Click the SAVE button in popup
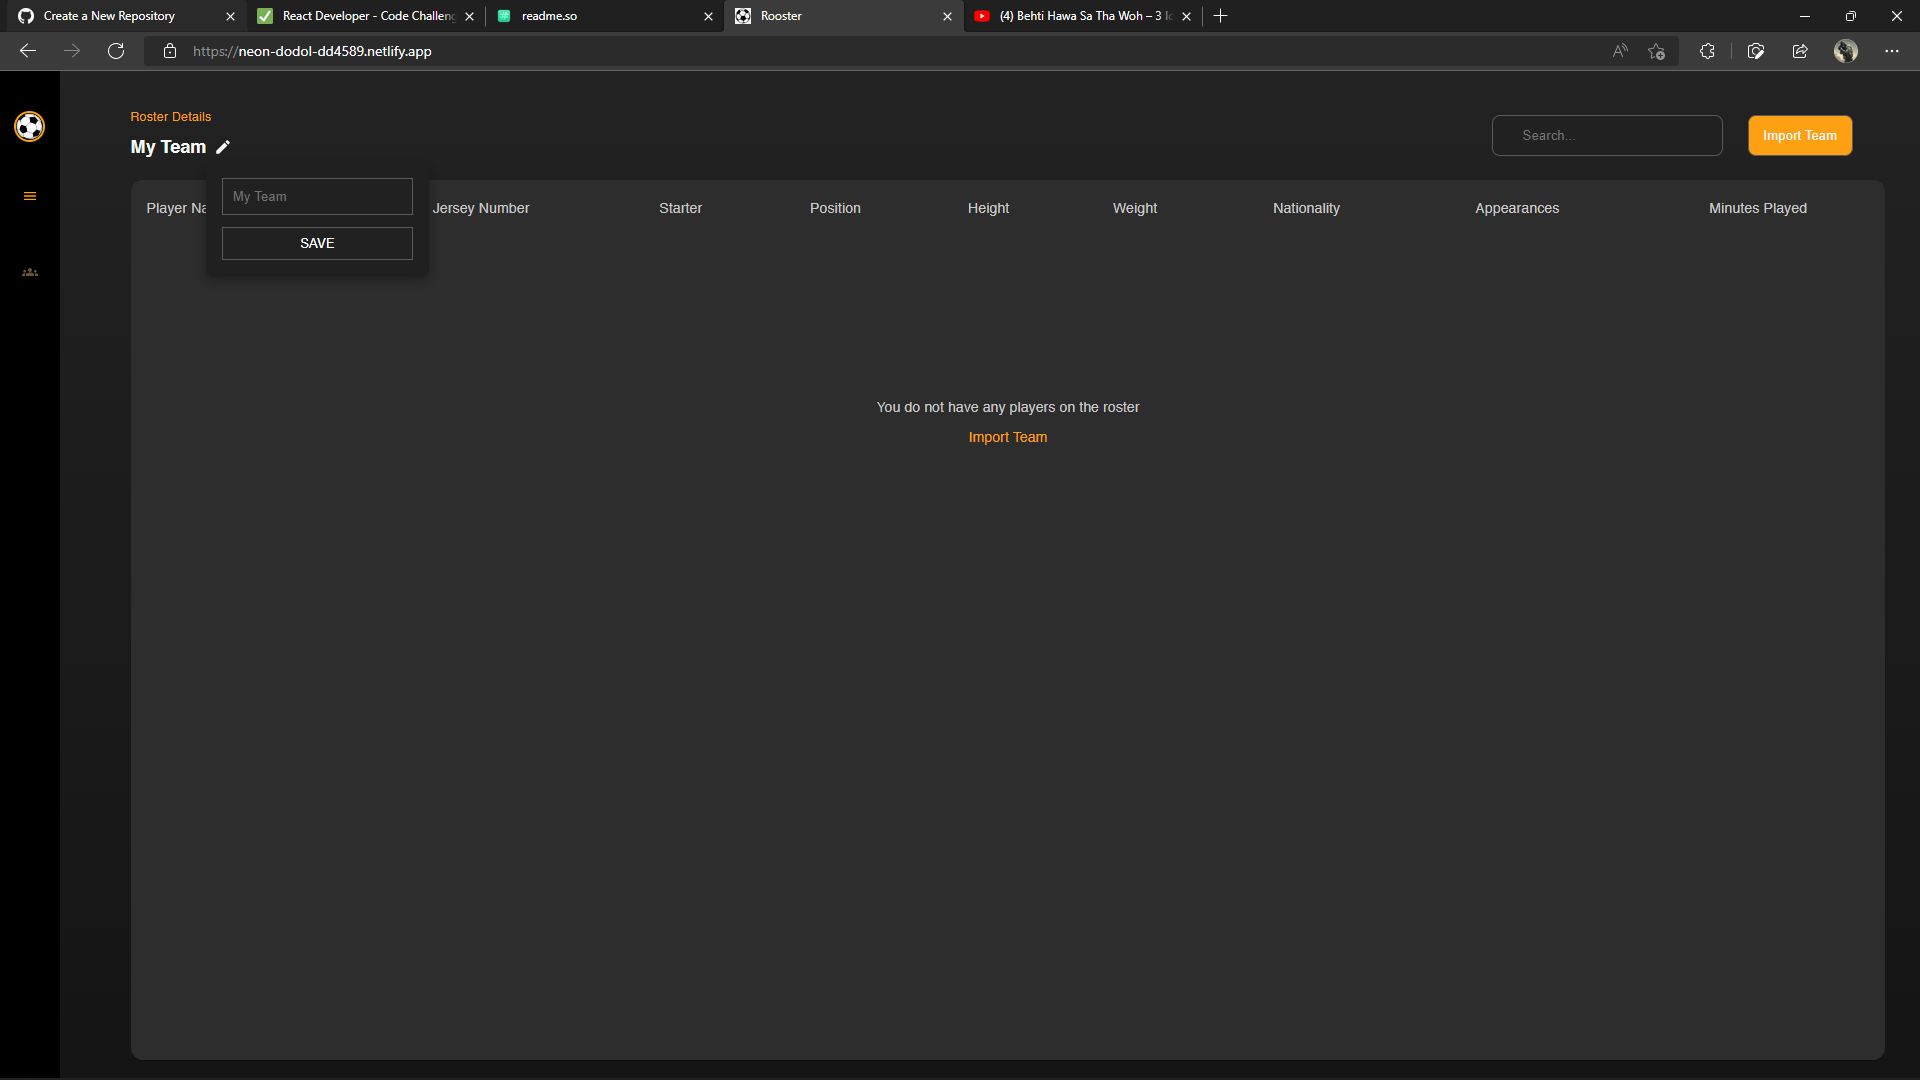The height and width of the screenshot is (1080, 1920). 317,243
